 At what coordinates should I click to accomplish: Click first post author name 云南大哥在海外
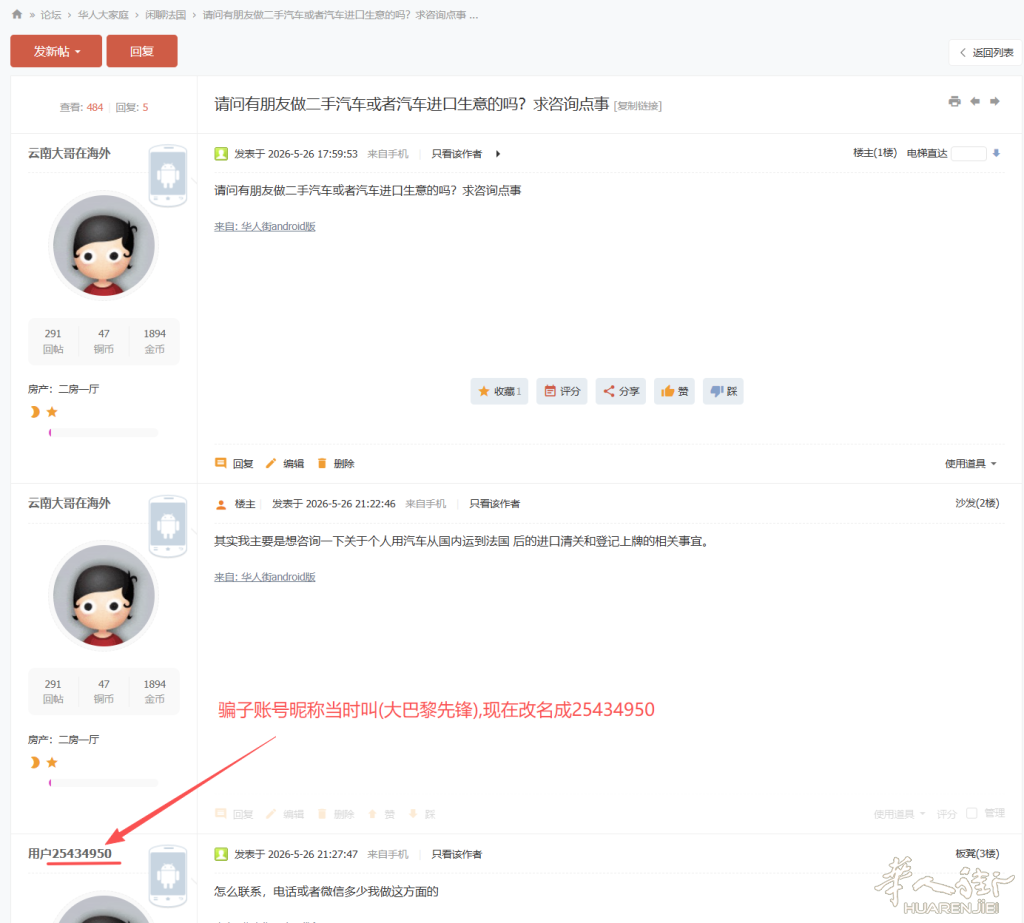click(x=69, y=153)
